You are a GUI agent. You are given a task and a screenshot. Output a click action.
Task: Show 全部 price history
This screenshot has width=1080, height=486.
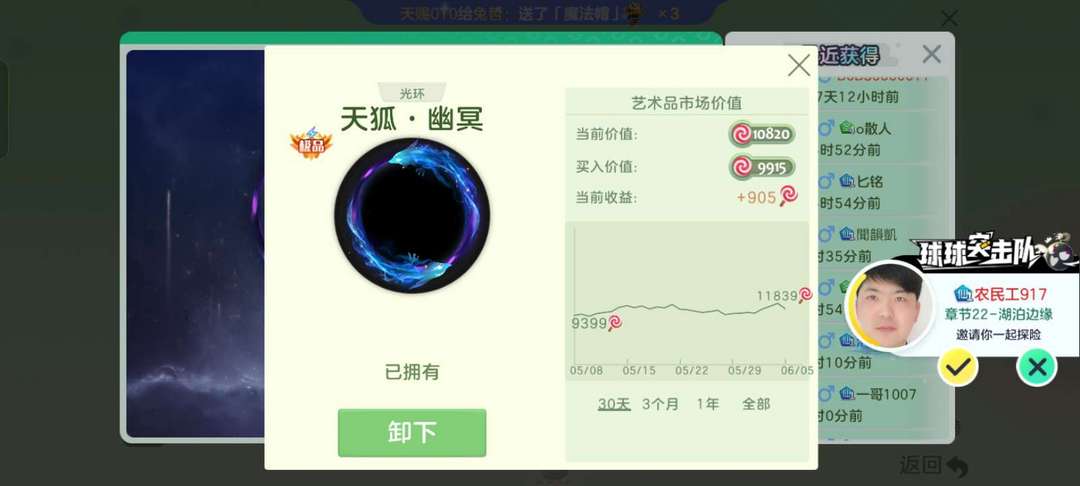756,404
